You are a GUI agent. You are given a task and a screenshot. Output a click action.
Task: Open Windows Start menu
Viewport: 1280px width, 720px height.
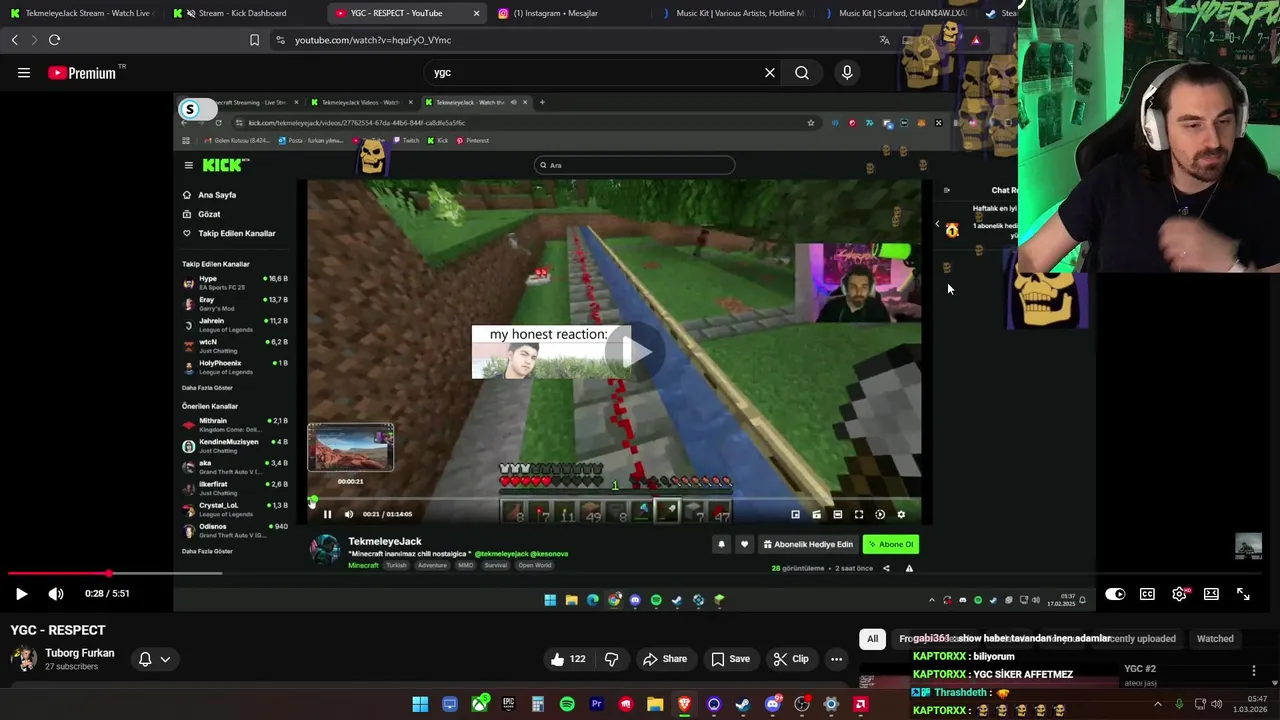[420, 704]
